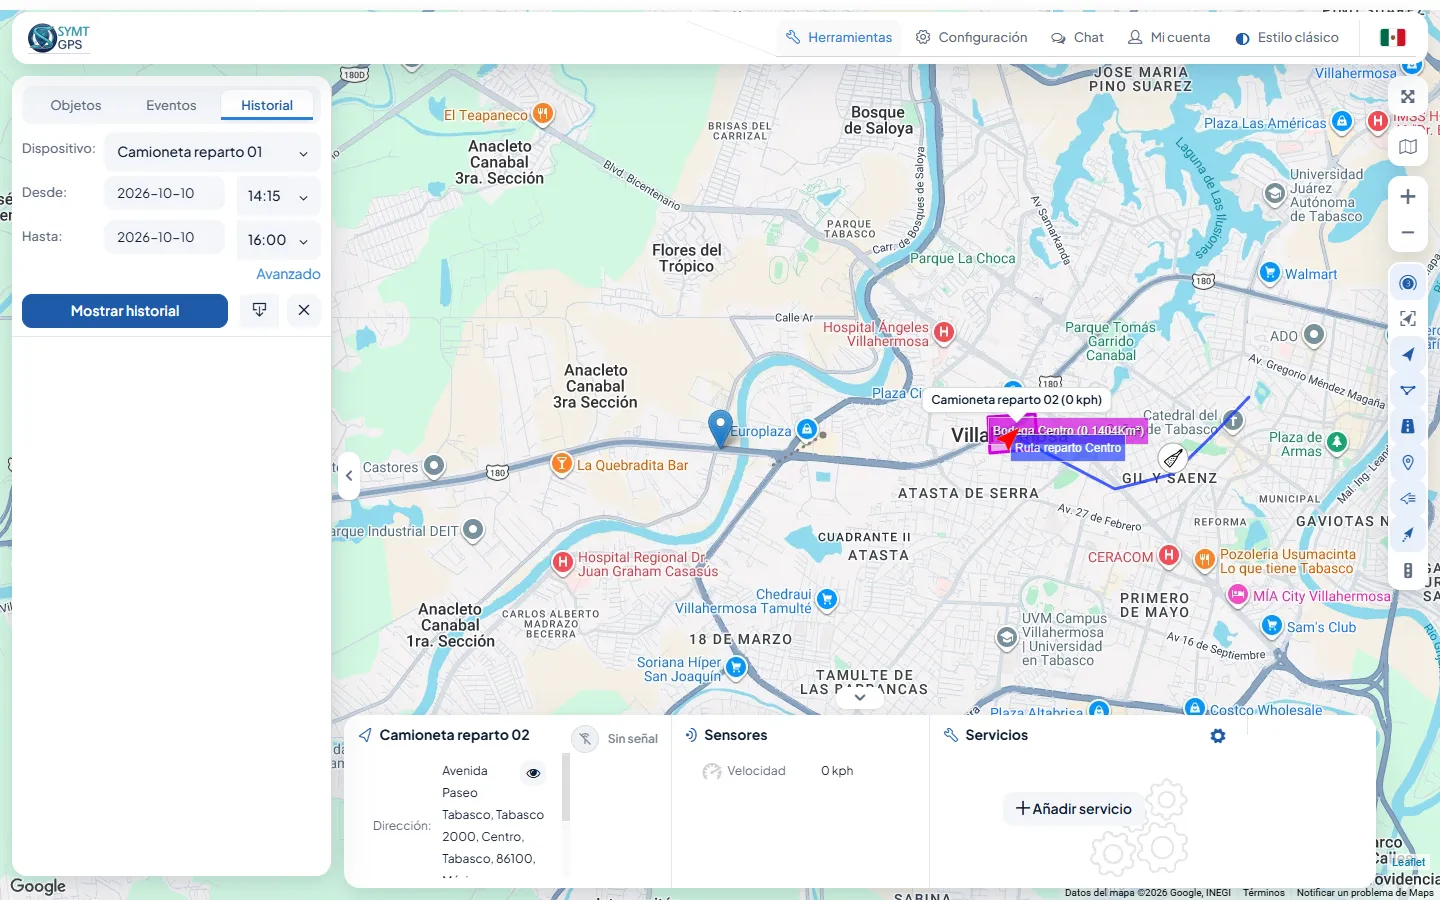Image resolution: width=1440 pixels, height=900 pixels.
Task: Switch to the Eventos tab
Action: coord(171,105)
